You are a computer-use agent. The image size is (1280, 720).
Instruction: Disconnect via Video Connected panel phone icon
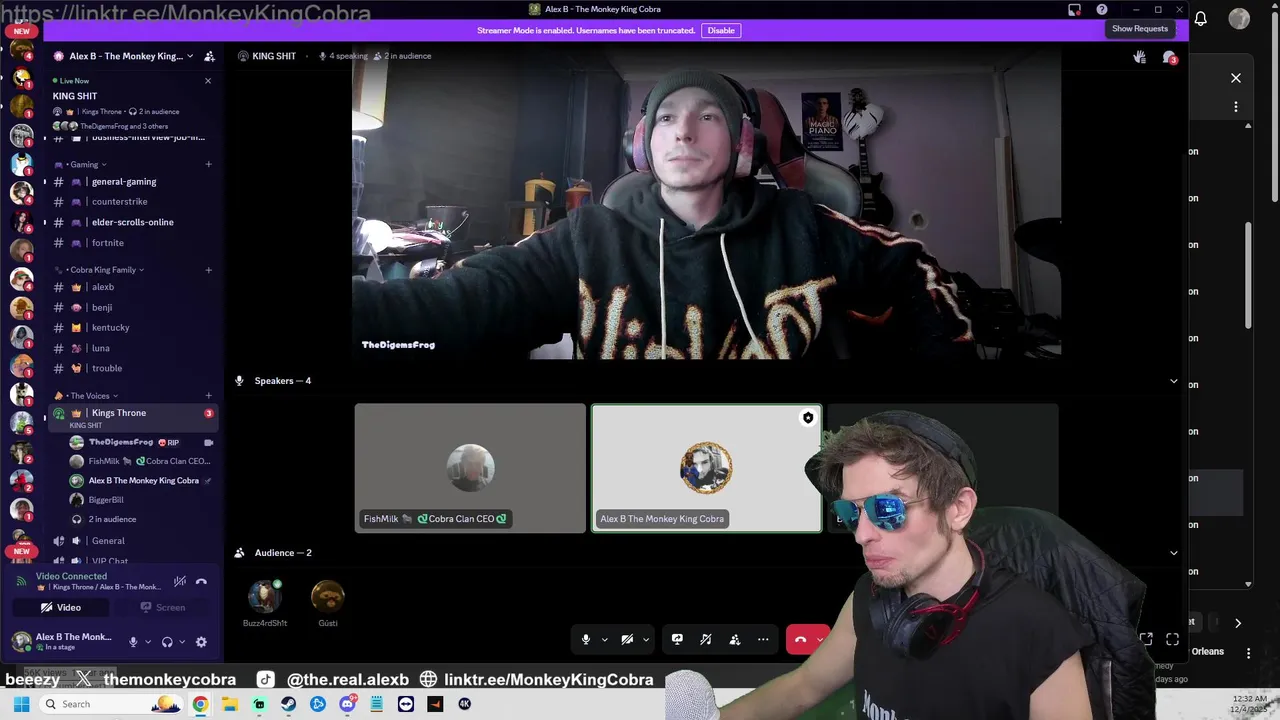201,581
